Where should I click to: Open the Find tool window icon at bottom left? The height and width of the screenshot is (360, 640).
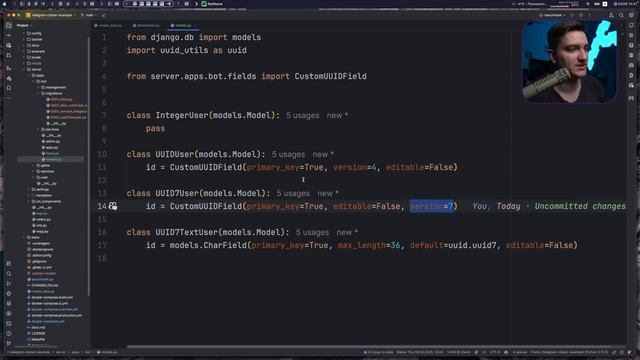[9, 273]
